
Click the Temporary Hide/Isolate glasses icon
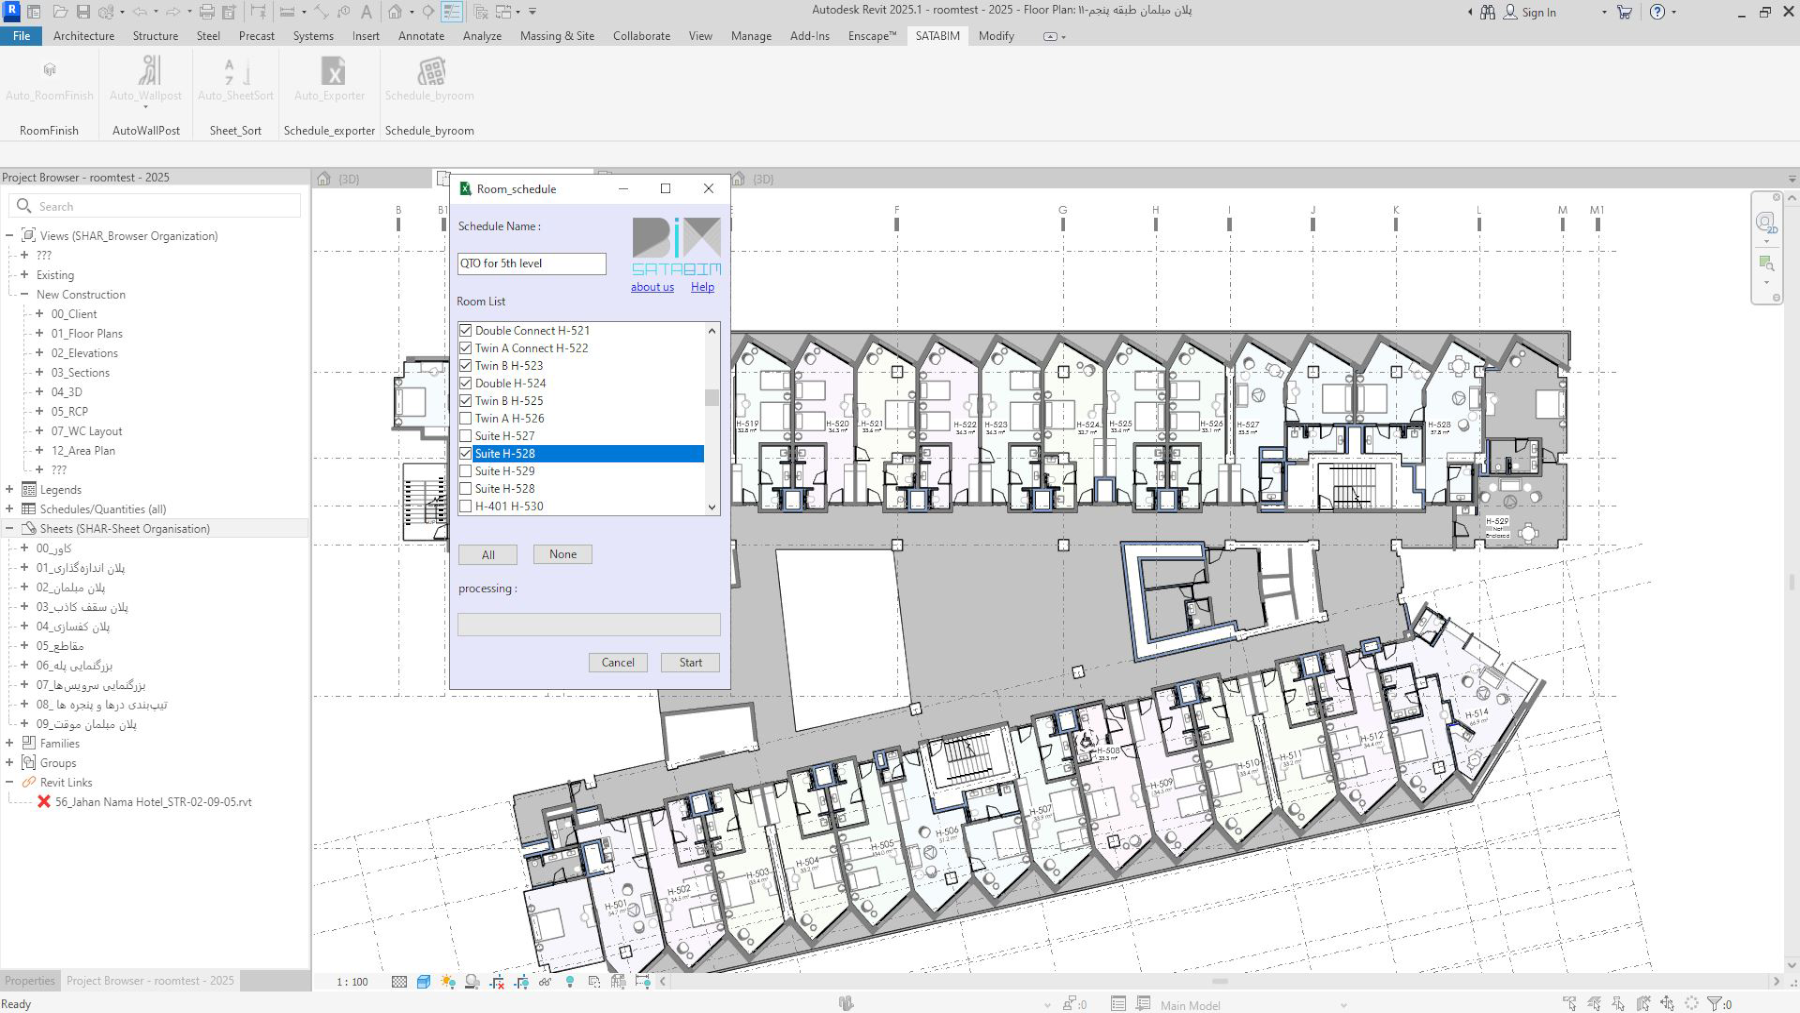click(545, 982)
